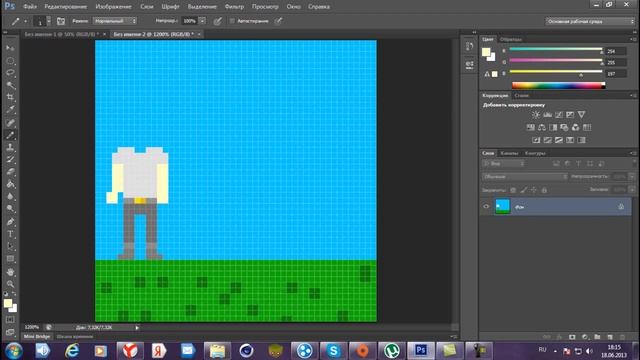640x360 pixels.
Task: Click the zoom percentage field in status bar
Action: point(31,327)
